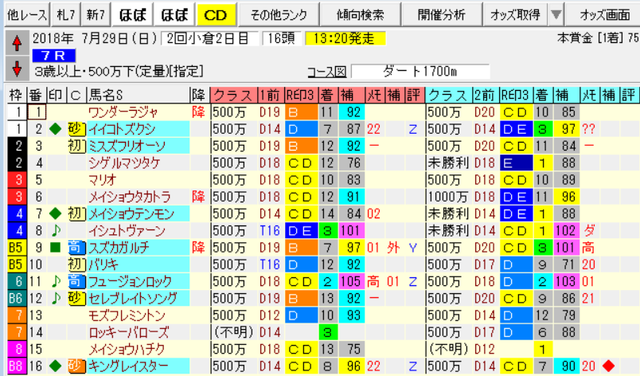Open 開催分析
Viewport: 640px width, 376px height.
(441, 15)
